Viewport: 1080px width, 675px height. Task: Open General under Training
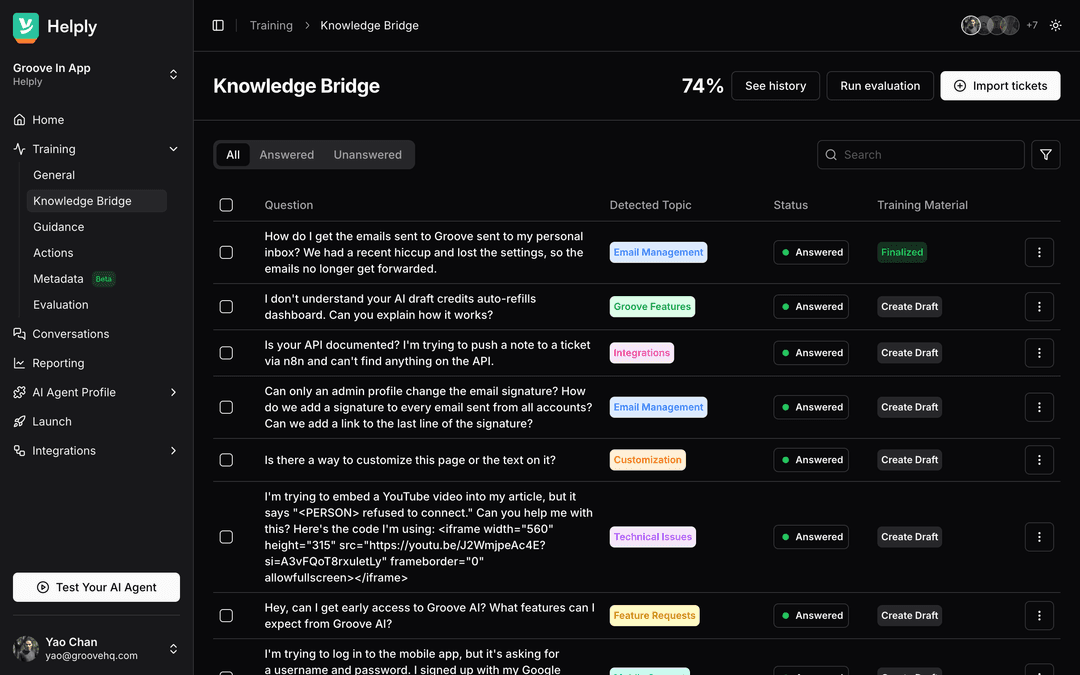96,175
